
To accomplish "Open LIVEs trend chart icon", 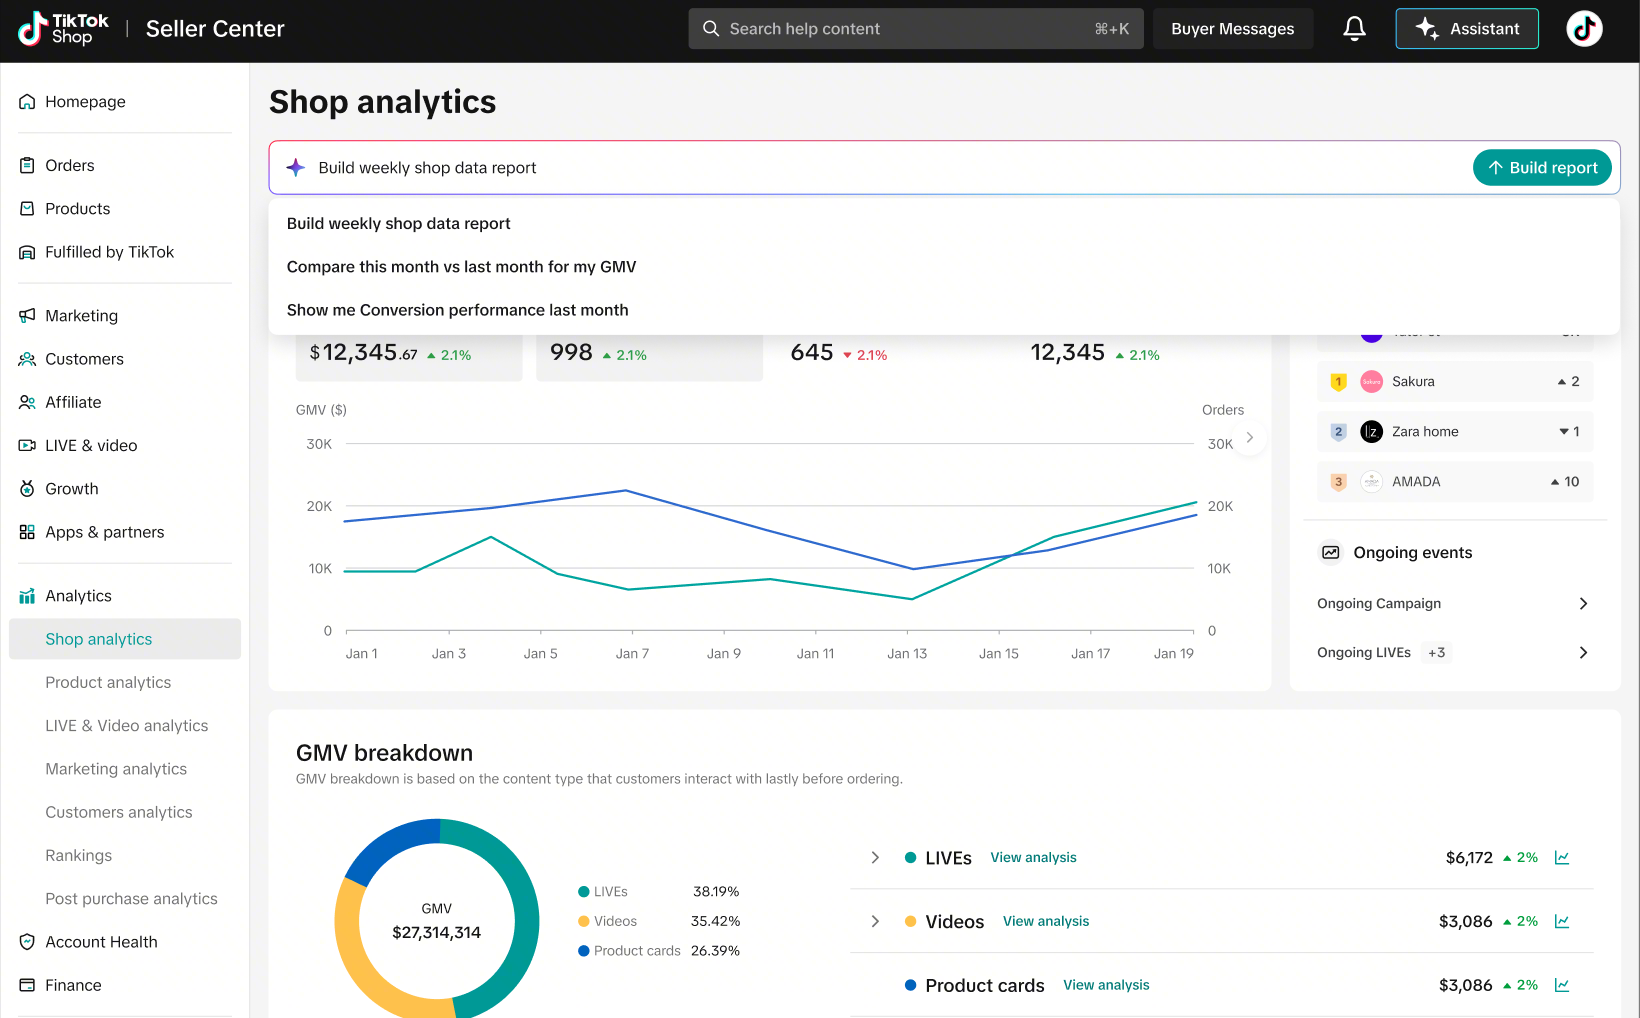I will click(x=1562, y=858).
